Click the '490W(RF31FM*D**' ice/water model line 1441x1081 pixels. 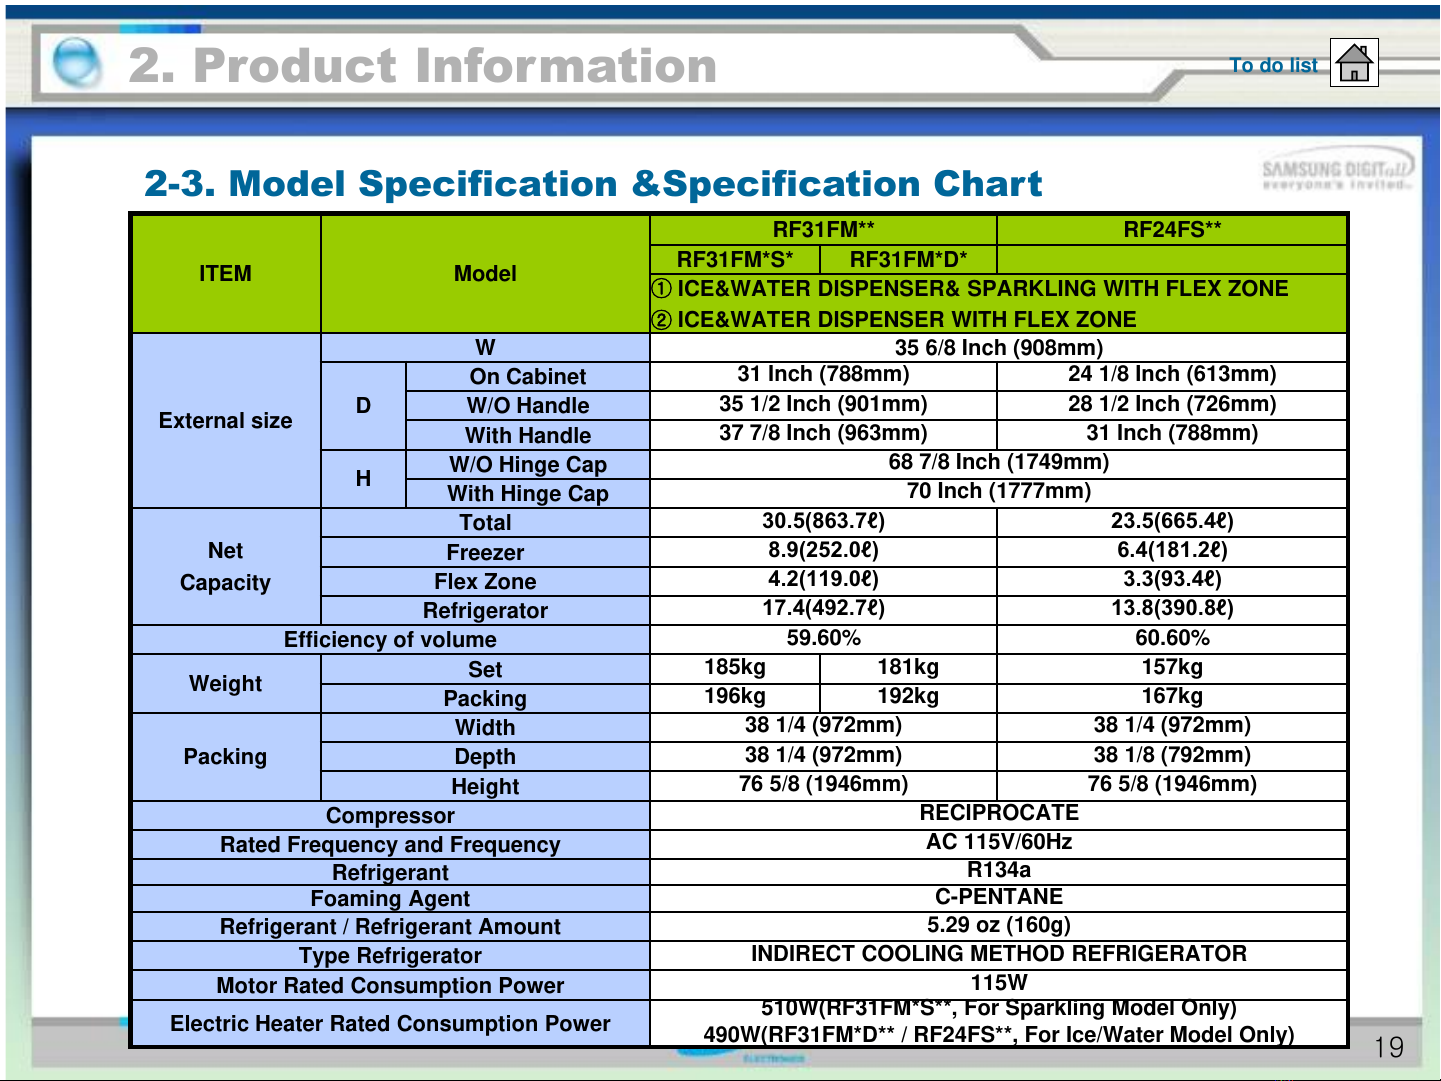click(x=998, y=1035)
